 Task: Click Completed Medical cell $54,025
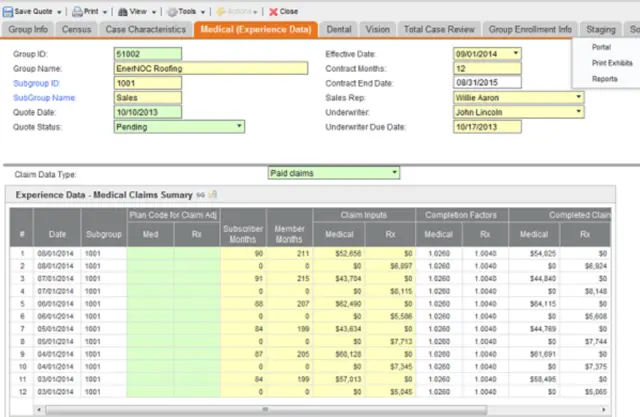(x=534, y=253)
